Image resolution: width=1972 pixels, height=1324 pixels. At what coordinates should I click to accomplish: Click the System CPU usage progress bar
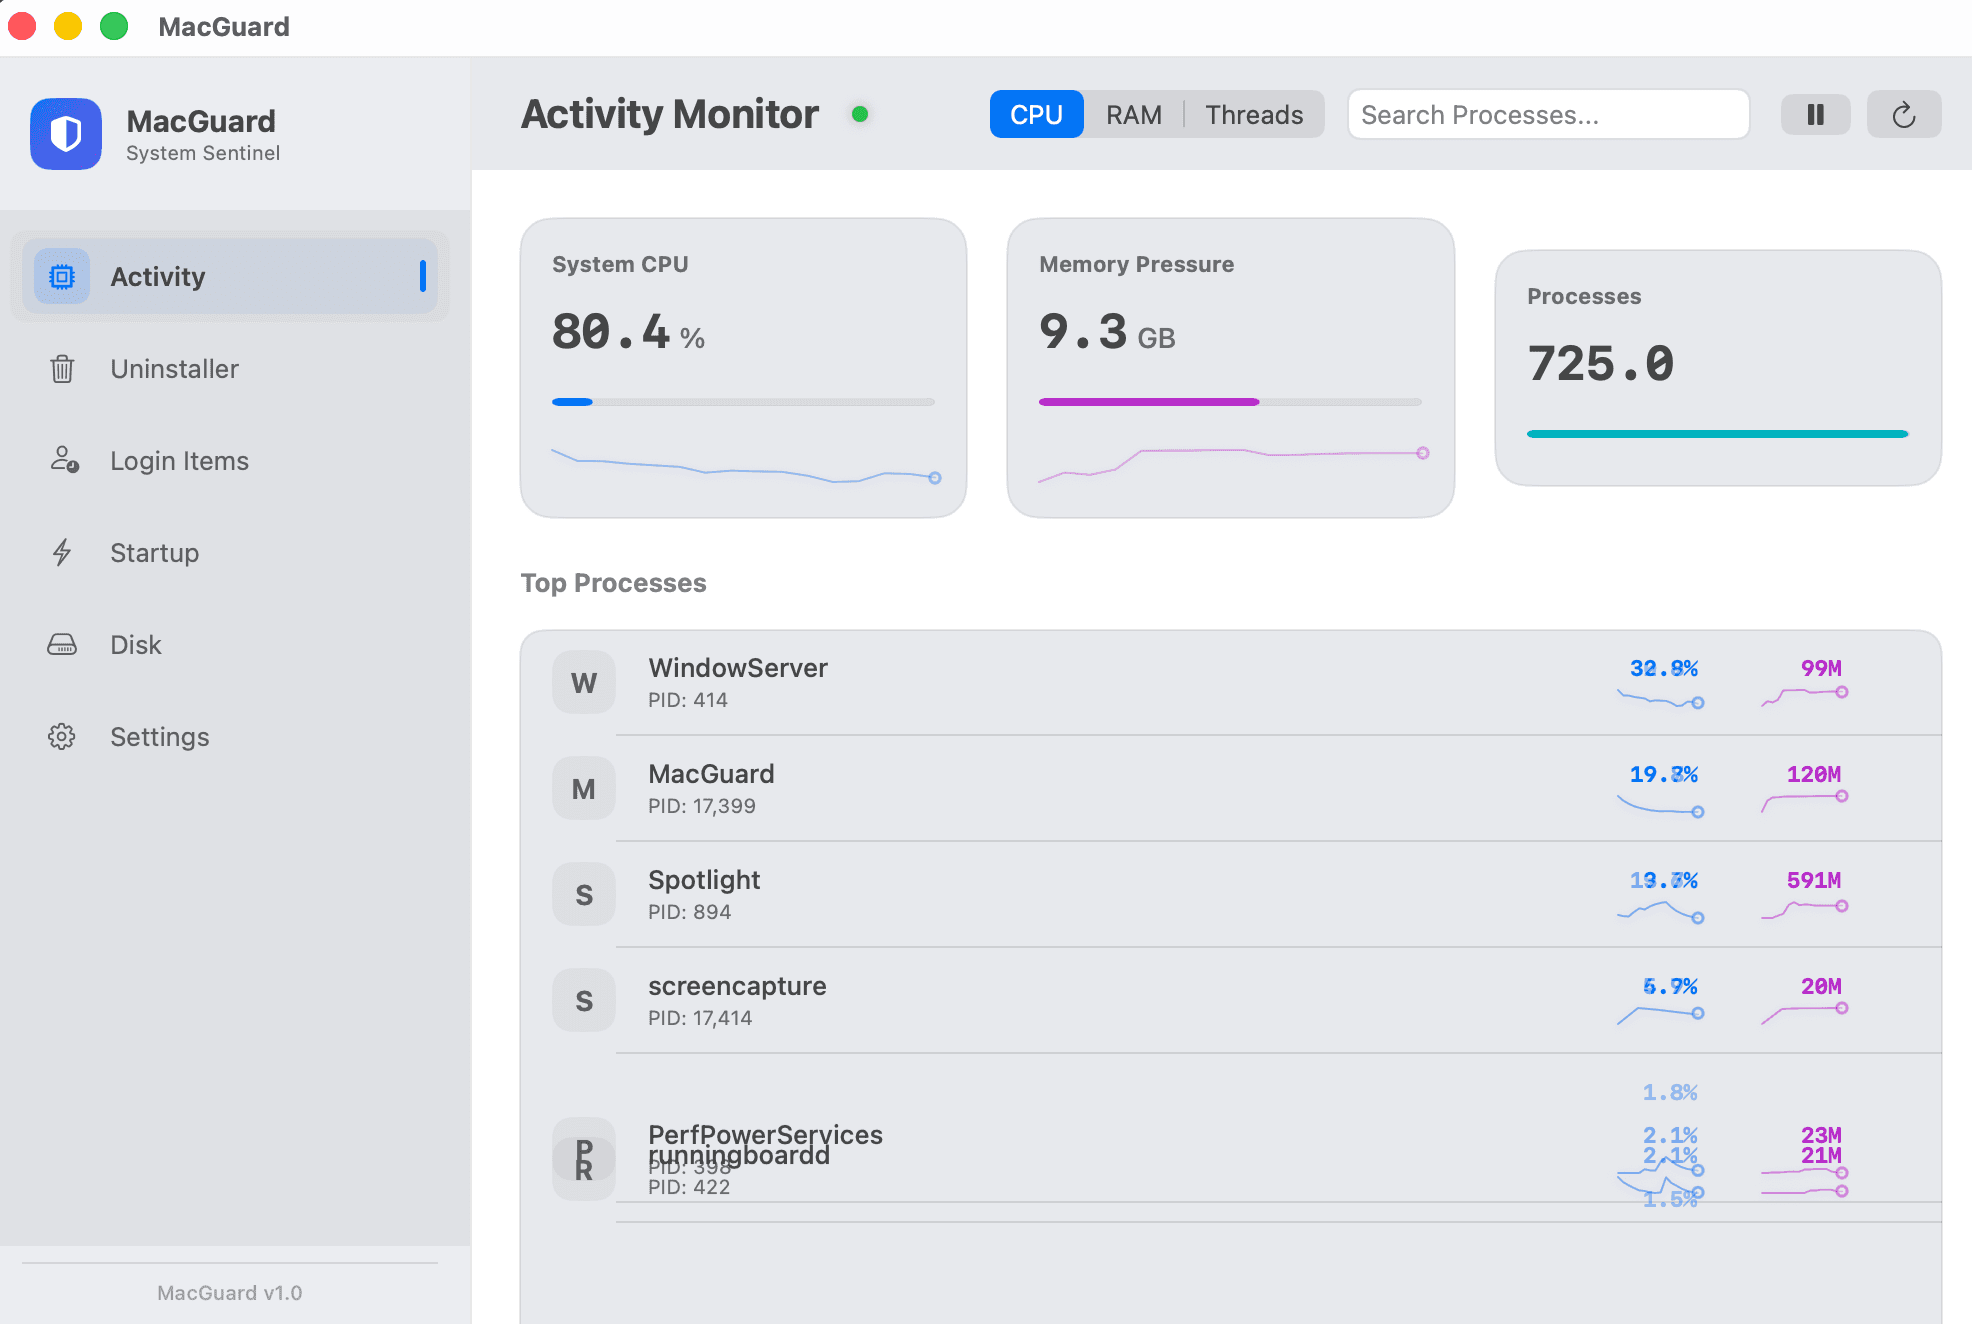pos(743,402)
